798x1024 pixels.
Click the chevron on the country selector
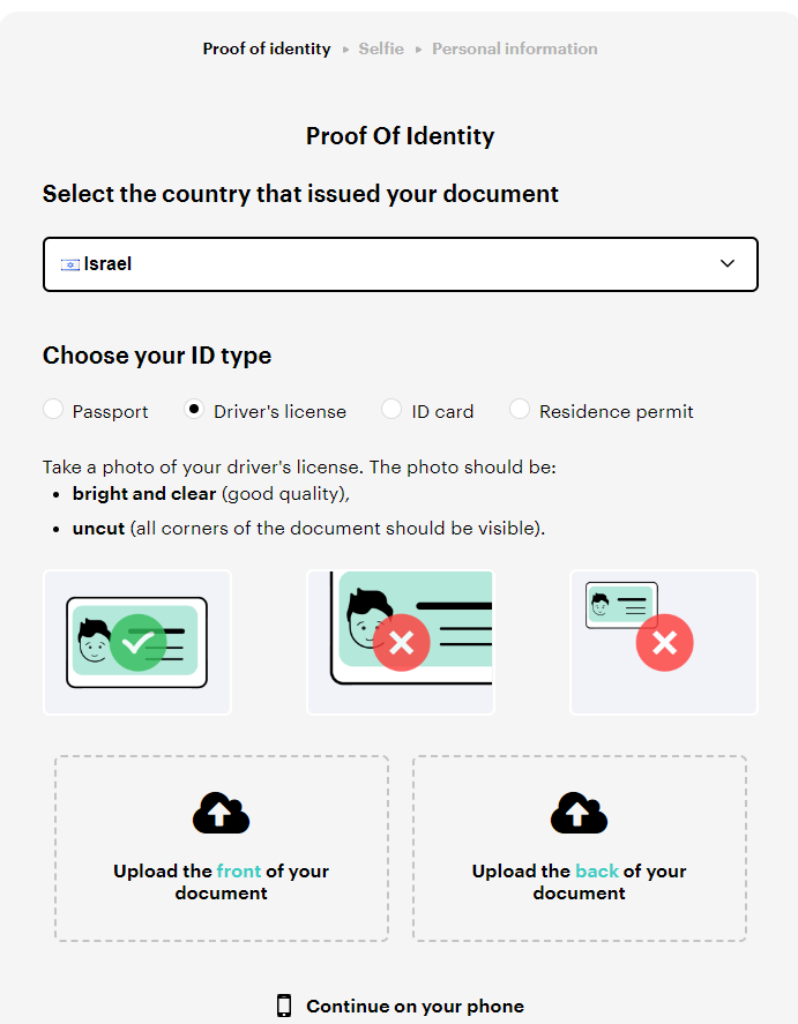(x=727, y=263)
